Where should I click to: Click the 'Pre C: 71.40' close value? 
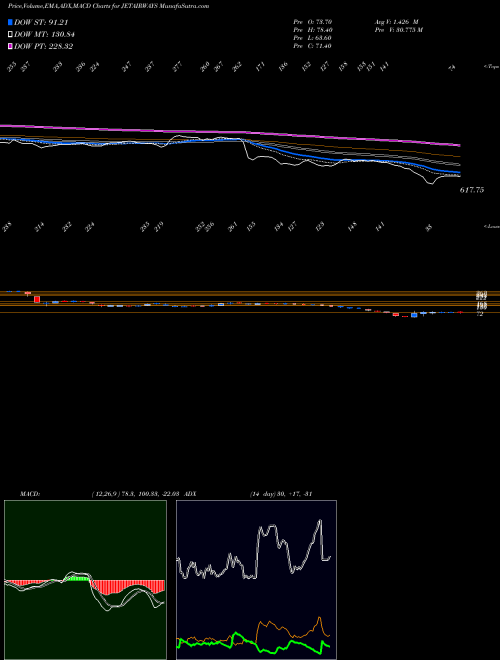312,46
